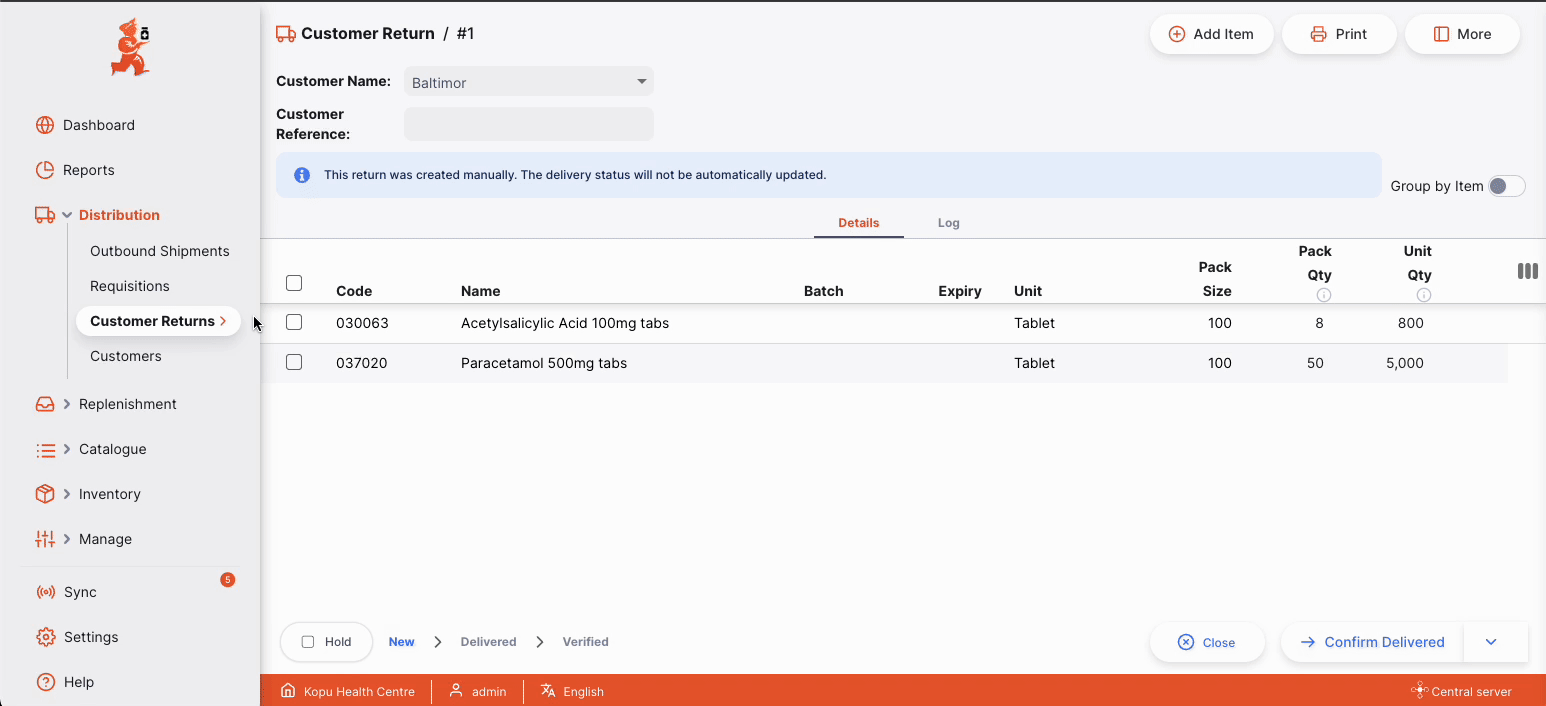This screenshot has width=1546, height=706.
Task: Expand the Replenishment section
Action: click(x=67, y=404)
